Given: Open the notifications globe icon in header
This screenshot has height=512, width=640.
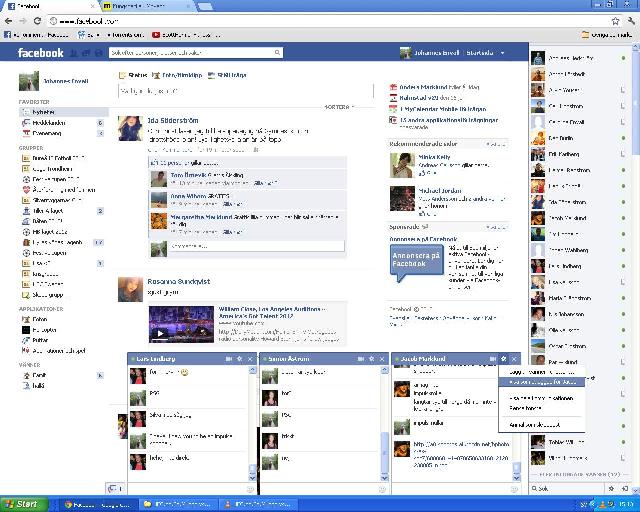Looking at the screenshot, I should pyautogui.click(x=98, y=53).
